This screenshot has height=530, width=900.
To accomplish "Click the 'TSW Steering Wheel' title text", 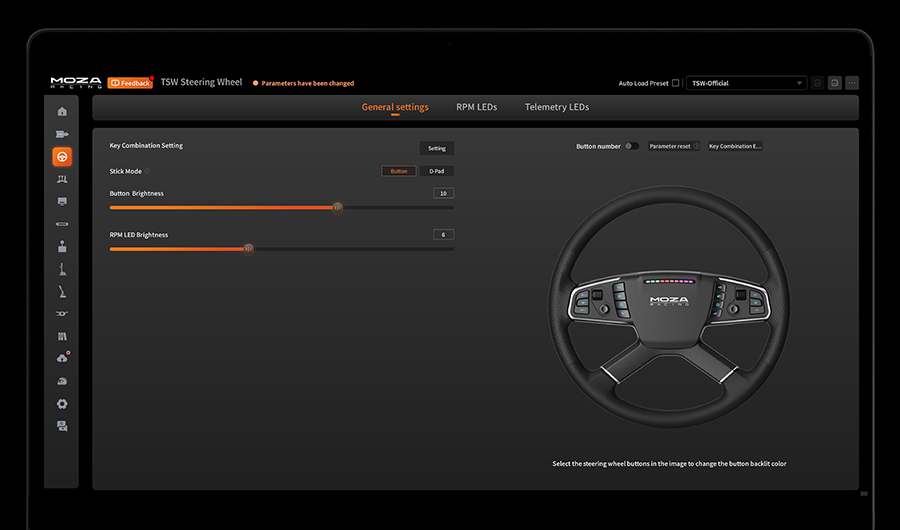I will tap(201, 82).
